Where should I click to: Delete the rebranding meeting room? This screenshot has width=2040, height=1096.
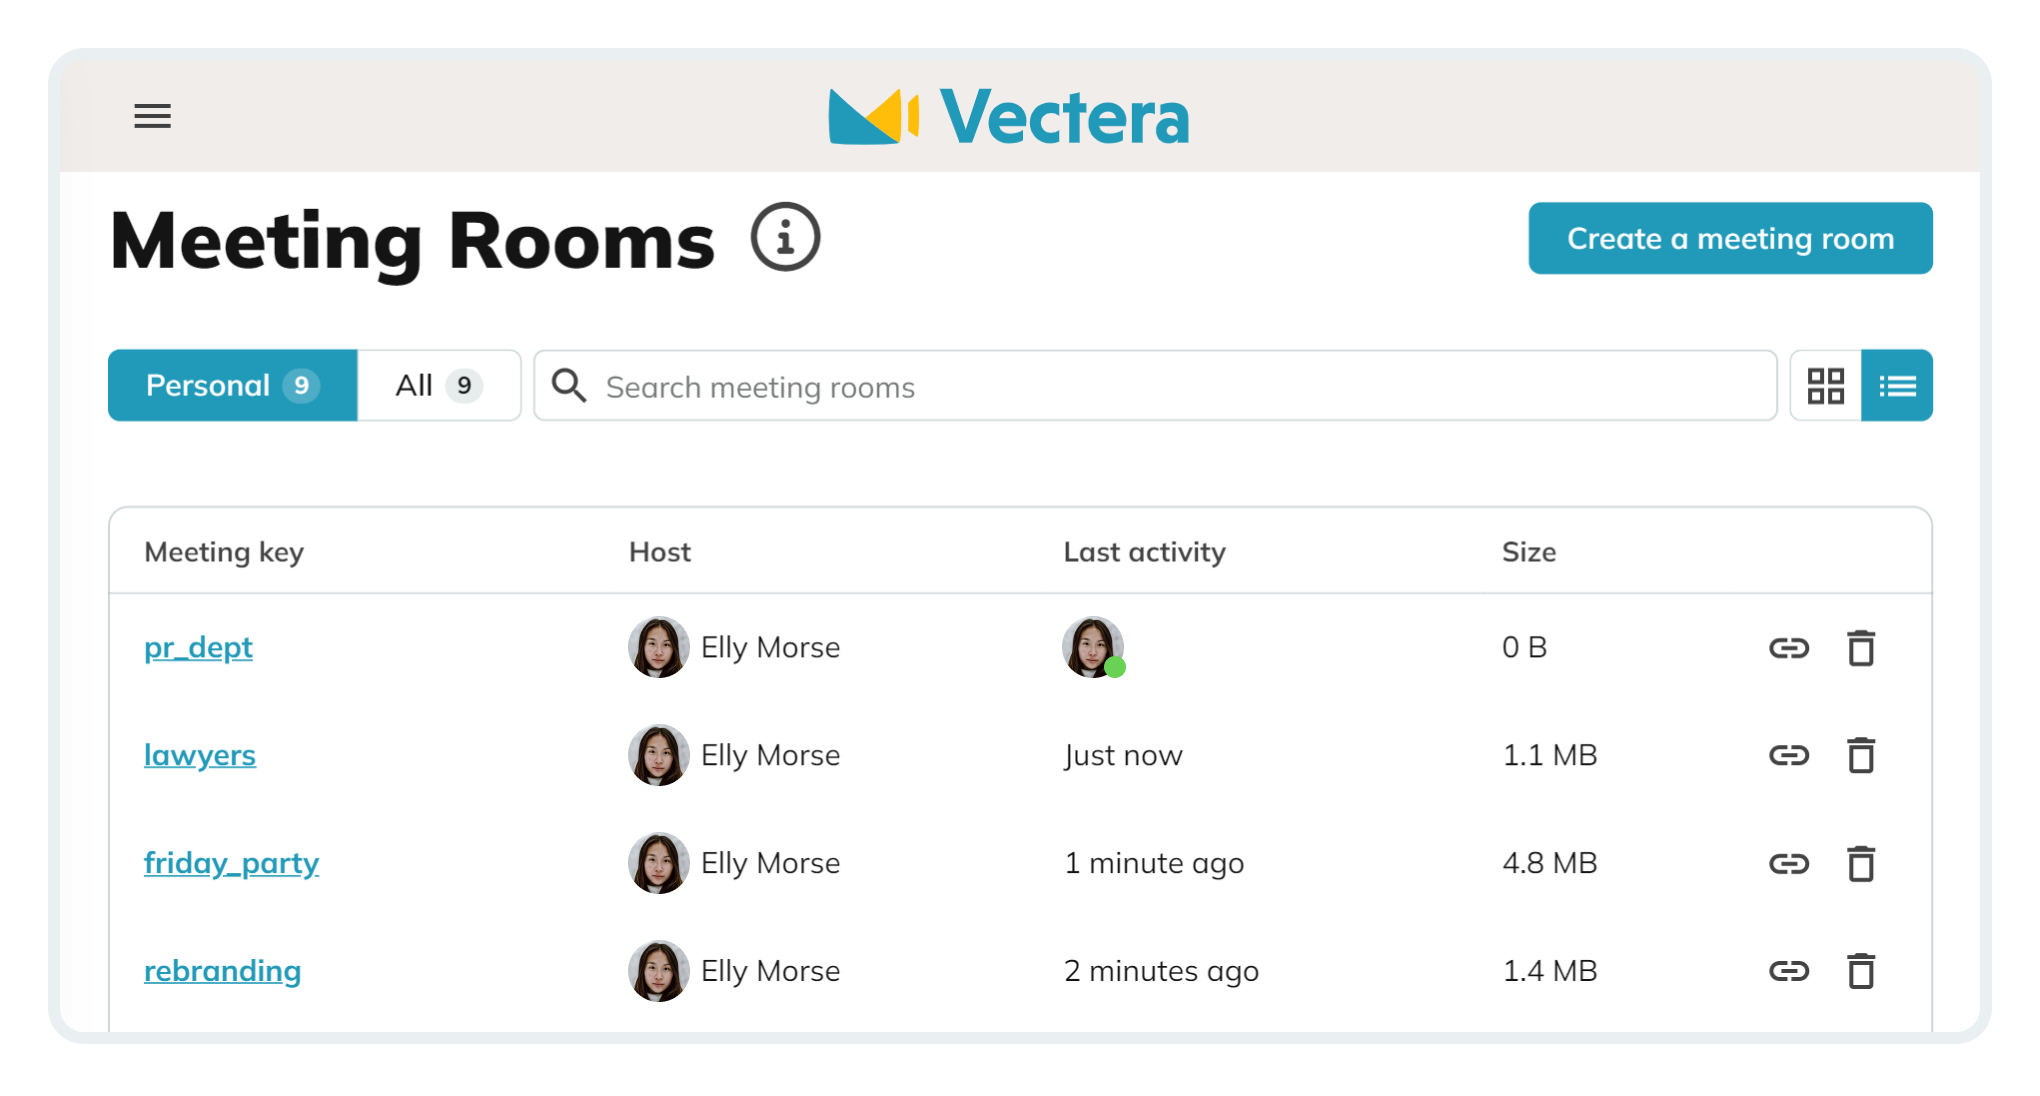[1860, 971]
